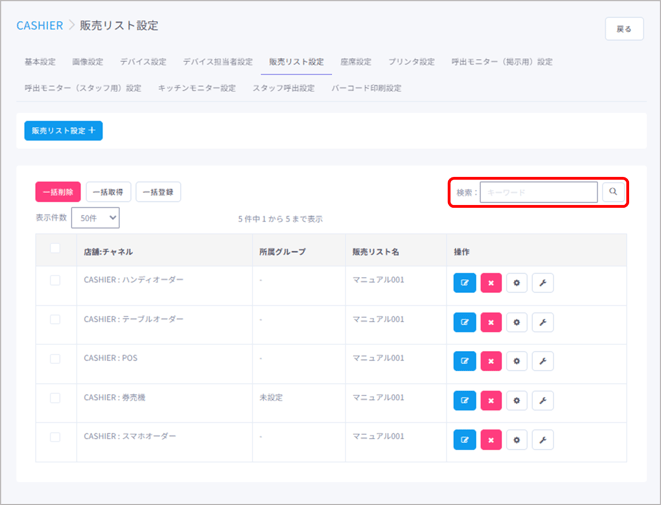The image size is (661, 505).
Task: Open the プリンタ設定 tab
Action: (411, 62)
